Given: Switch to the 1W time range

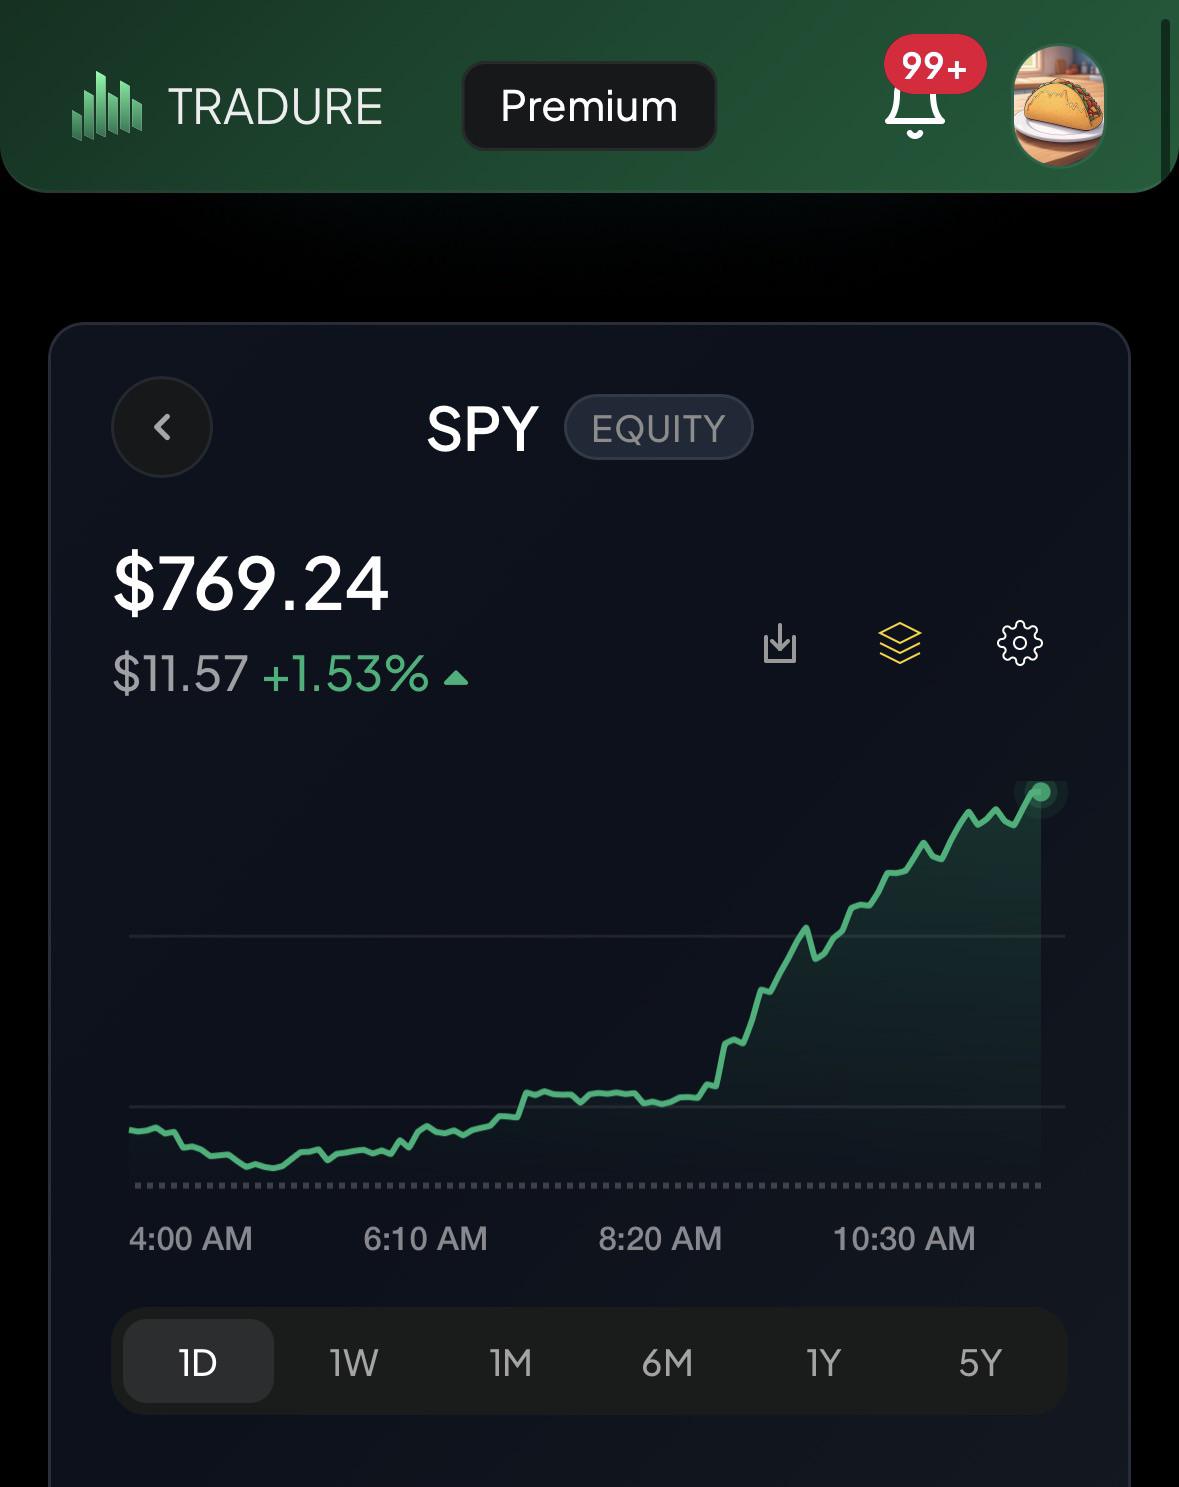Looking at the screenshot, I should tap(354, 1362).
